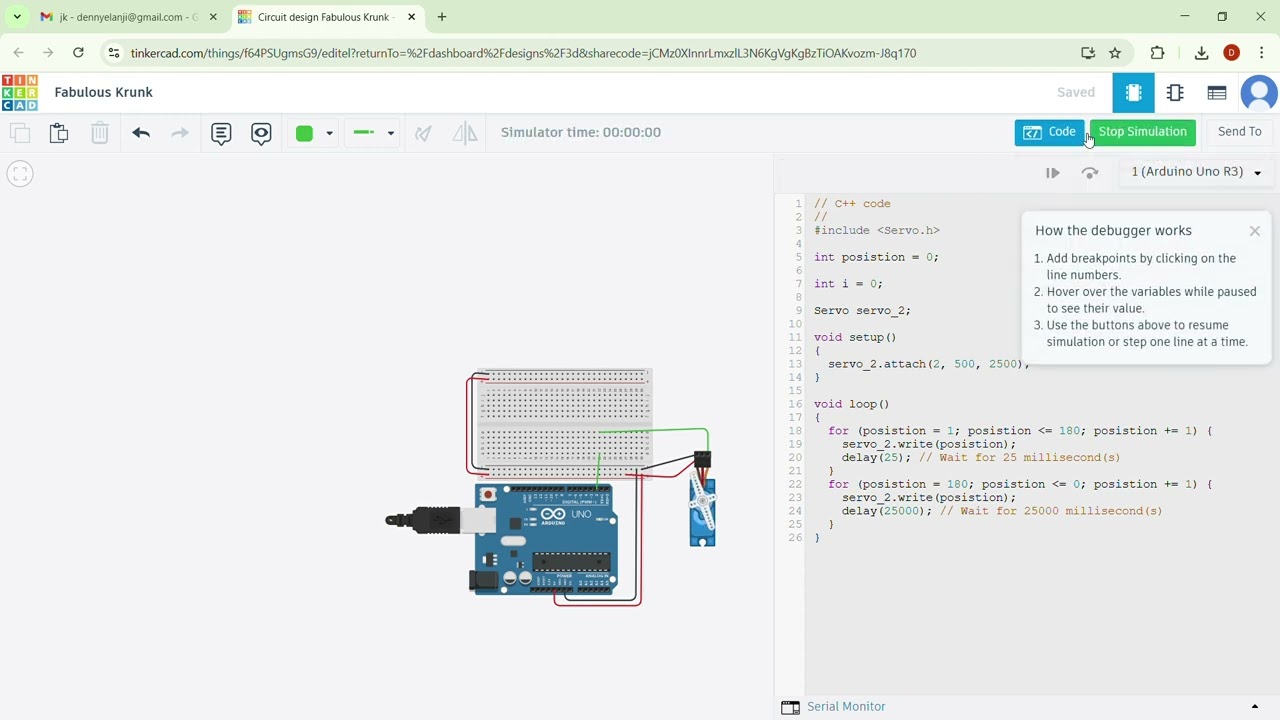This screenshot has height=720, width=1280.
Task: Open the notes tool icon
Action: [x=221, y=132]
